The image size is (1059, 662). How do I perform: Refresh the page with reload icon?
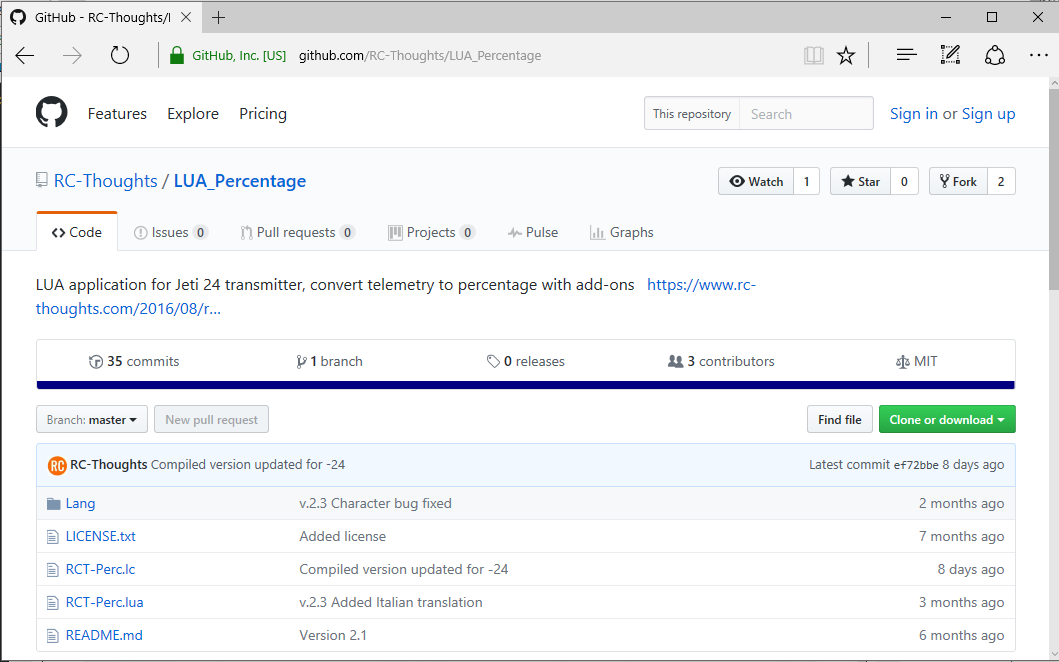120,55
